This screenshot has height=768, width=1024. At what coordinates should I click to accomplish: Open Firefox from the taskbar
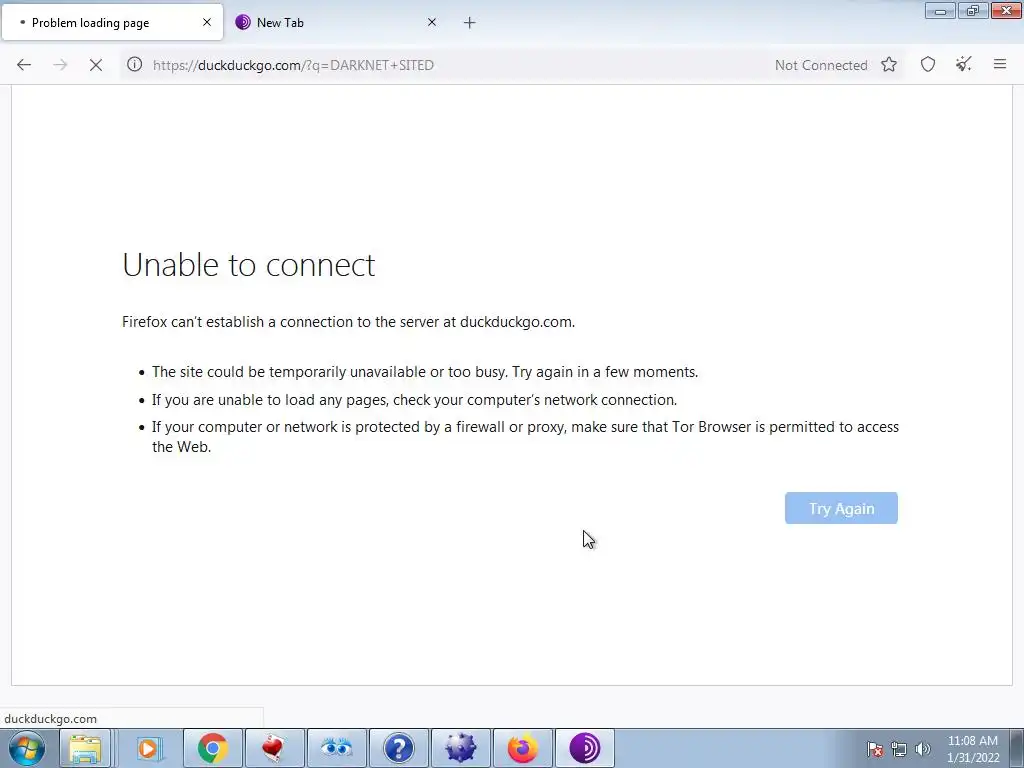tap(522, 748)
